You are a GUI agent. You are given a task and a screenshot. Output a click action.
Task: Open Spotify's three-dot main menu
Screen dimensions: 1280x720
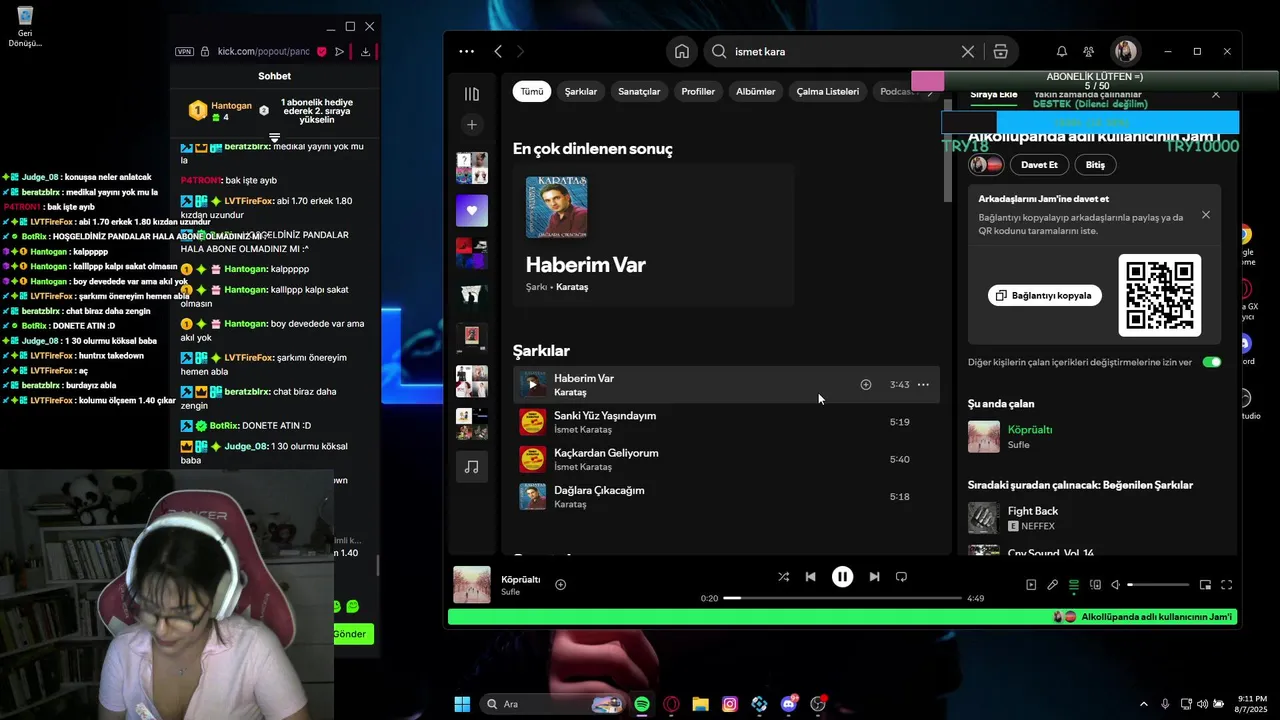point(467,51)
